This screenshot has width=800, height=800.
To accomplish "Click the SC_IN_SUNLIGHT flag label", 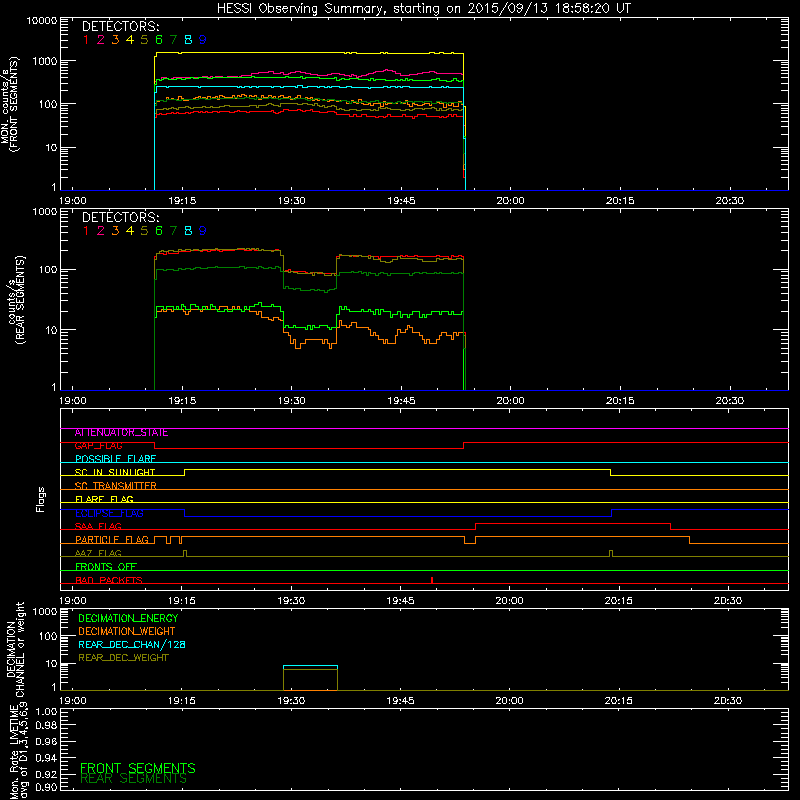I will (x=115, y=472).
